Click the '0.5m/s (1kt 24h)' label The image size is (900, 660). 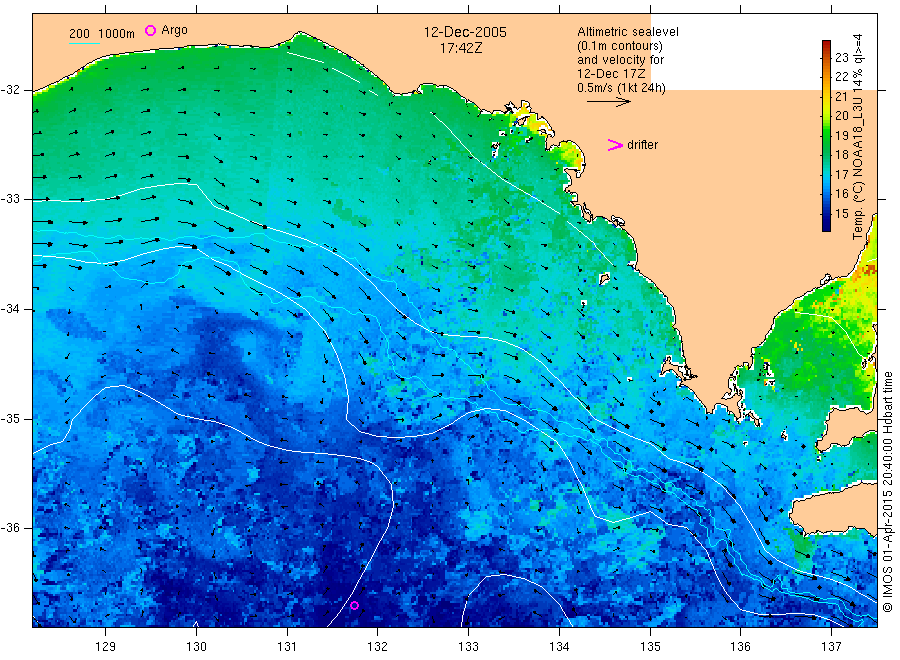[x=621, y=88]
